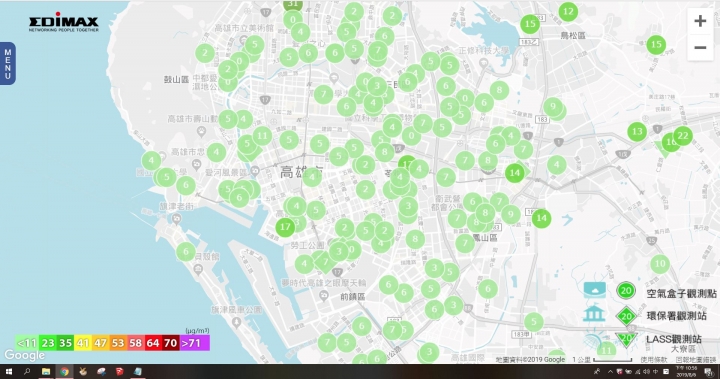Image resolution: width=720 pixels, height=379 pixels.
Task: Select the 41 yellow scale swatch
Action: (83, 343)
